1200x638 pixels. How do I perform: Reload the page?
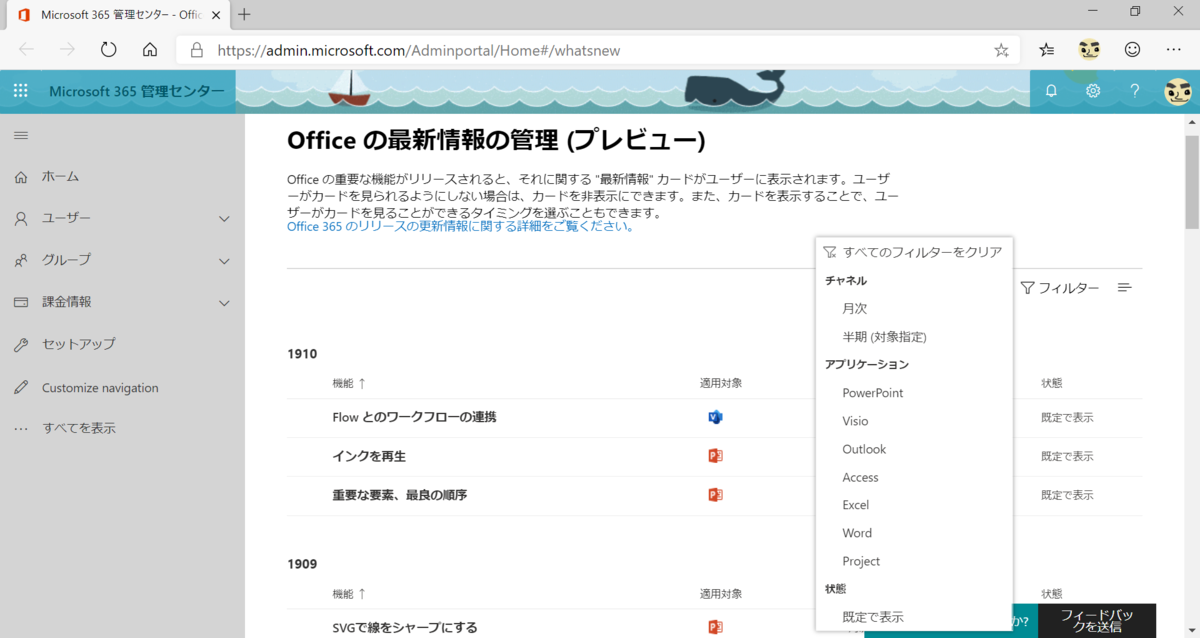click(108, 49)
